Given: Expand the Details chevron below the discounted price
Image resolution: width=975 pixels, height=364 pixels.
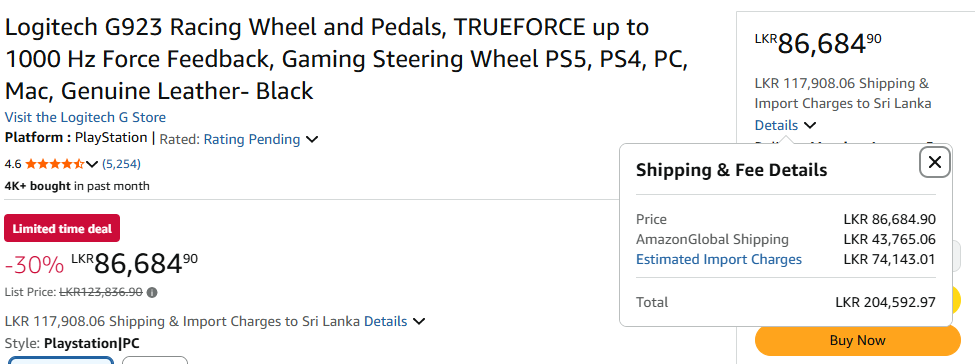Looking at the screenshot, I should coord(419,322).
